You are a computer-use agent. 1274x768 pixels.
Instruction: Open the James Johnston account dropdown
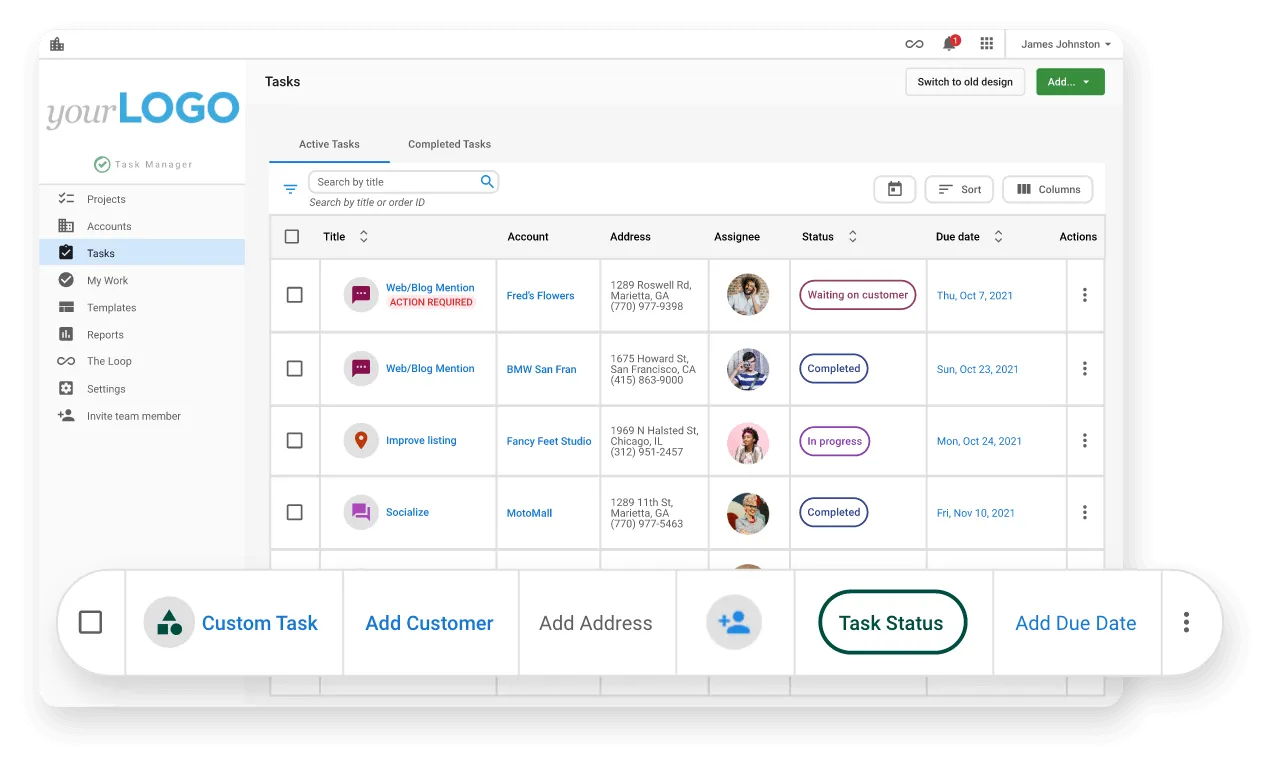(1064, 43)
